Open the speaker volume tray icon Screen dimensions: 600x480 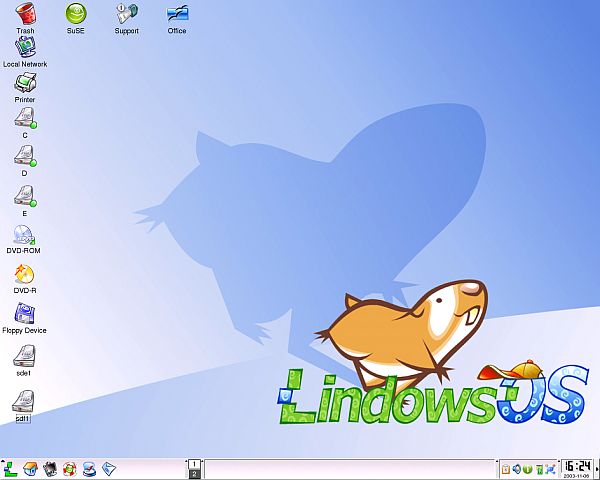tap(517, 469)
